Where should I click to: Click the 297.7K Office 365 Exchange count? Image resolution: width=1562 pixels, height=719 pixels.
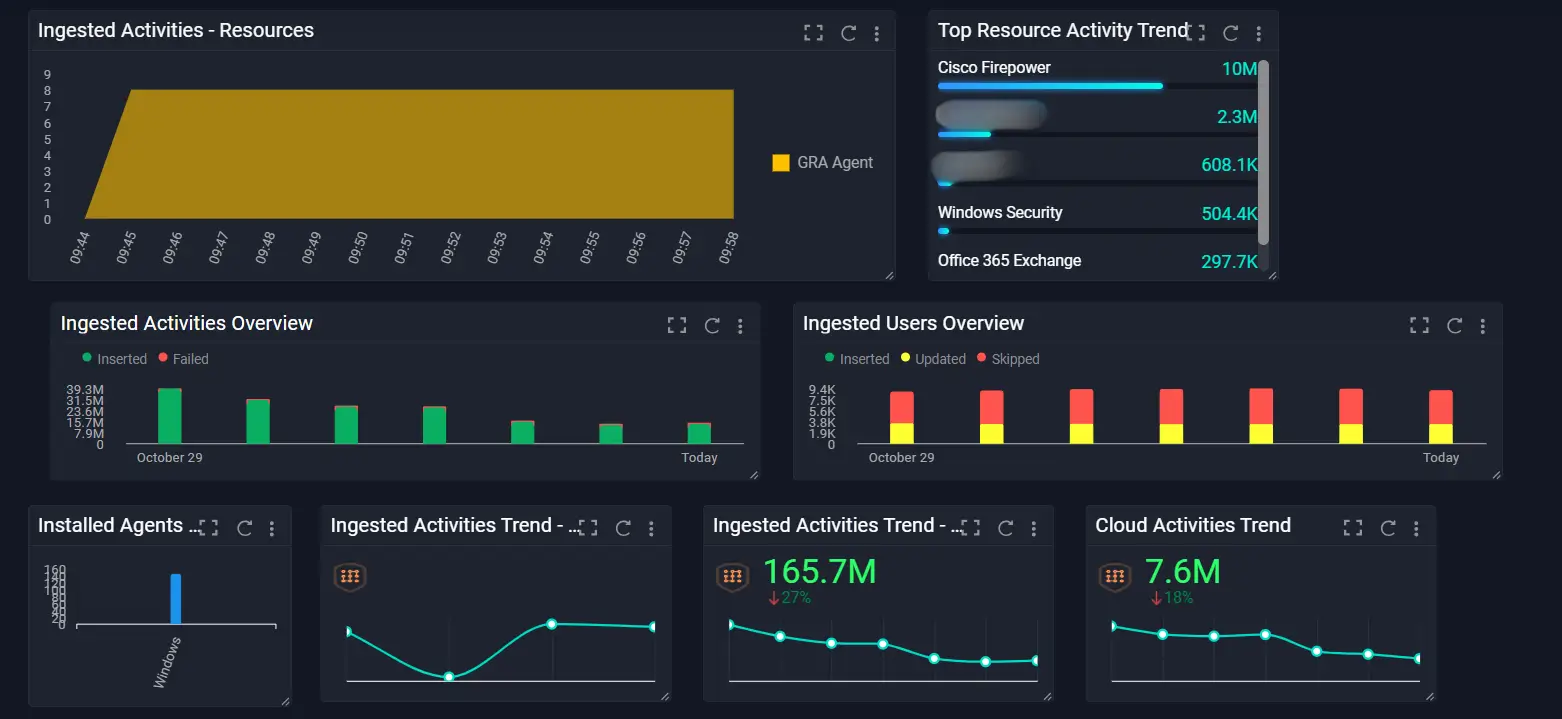click(x=1229, y=262)
